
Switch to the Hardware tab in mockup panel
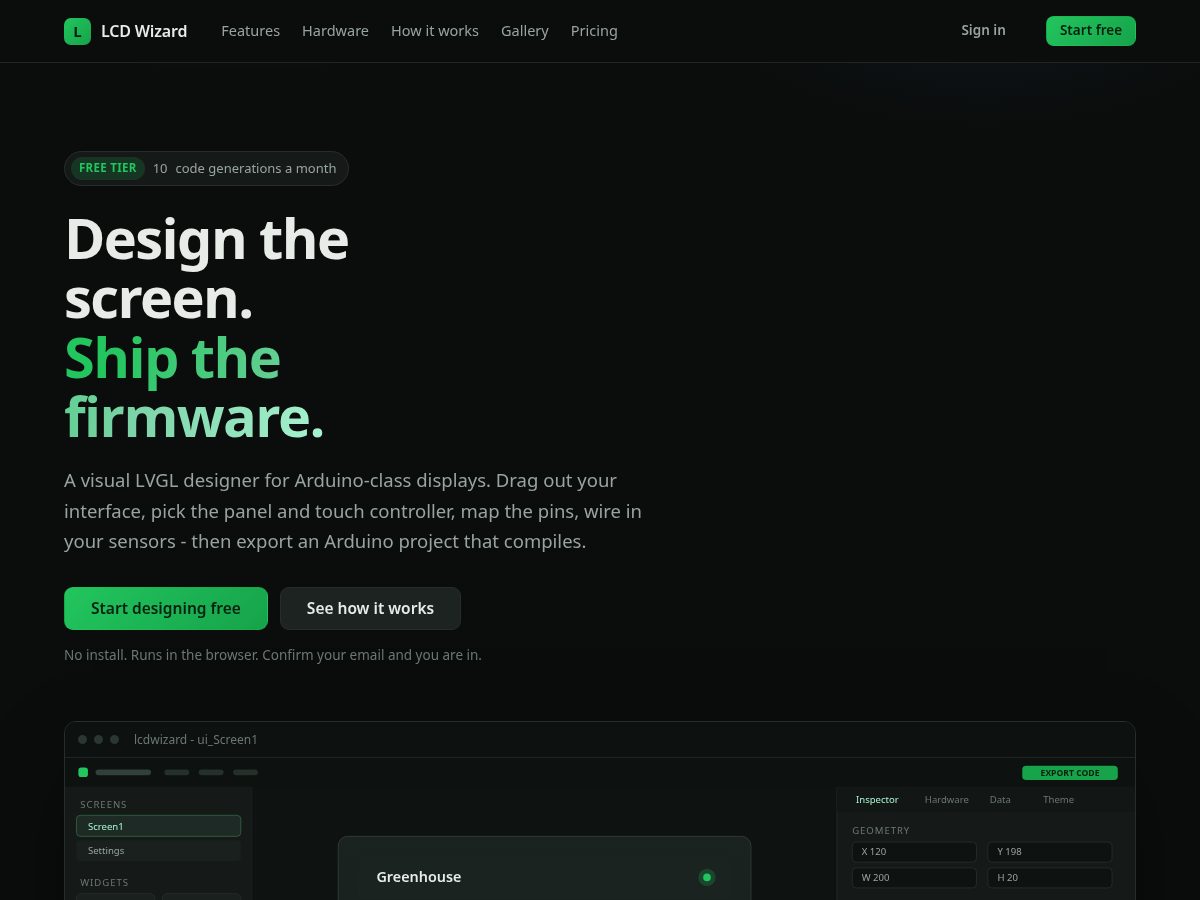tap(946, 800)
